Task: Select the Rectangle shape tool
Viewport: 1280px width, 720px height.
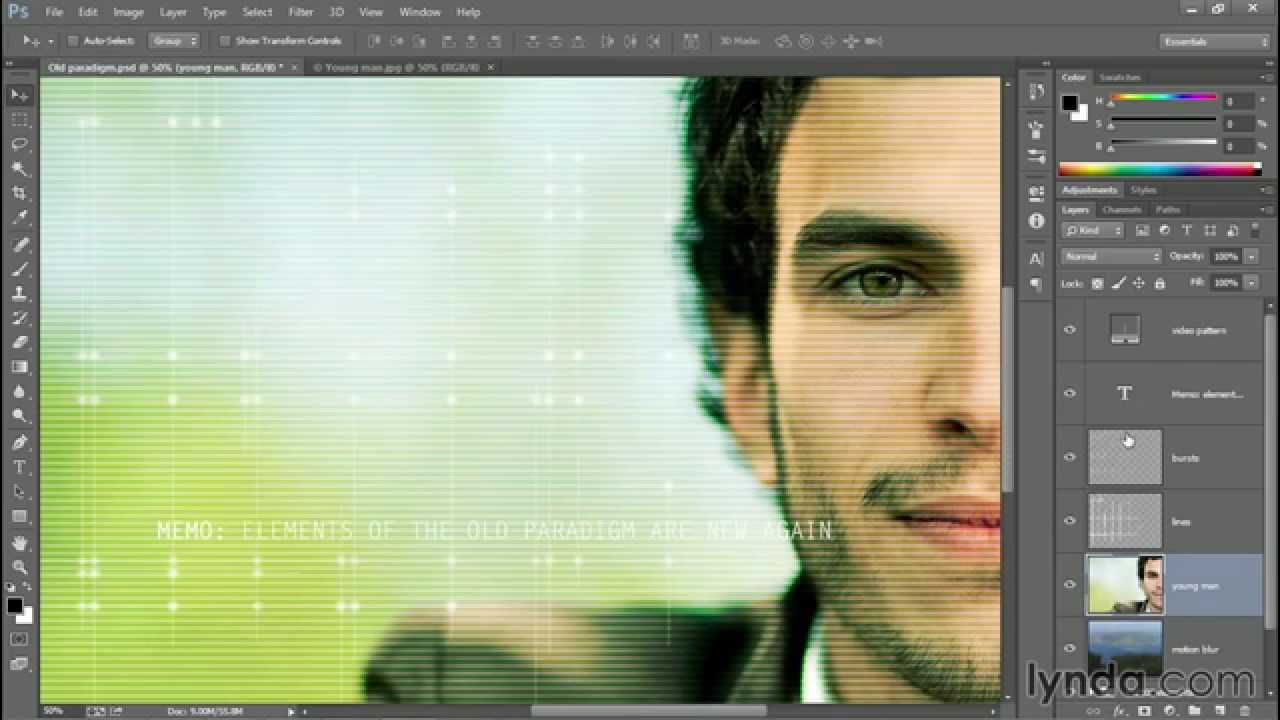Action: coord(19,517)
